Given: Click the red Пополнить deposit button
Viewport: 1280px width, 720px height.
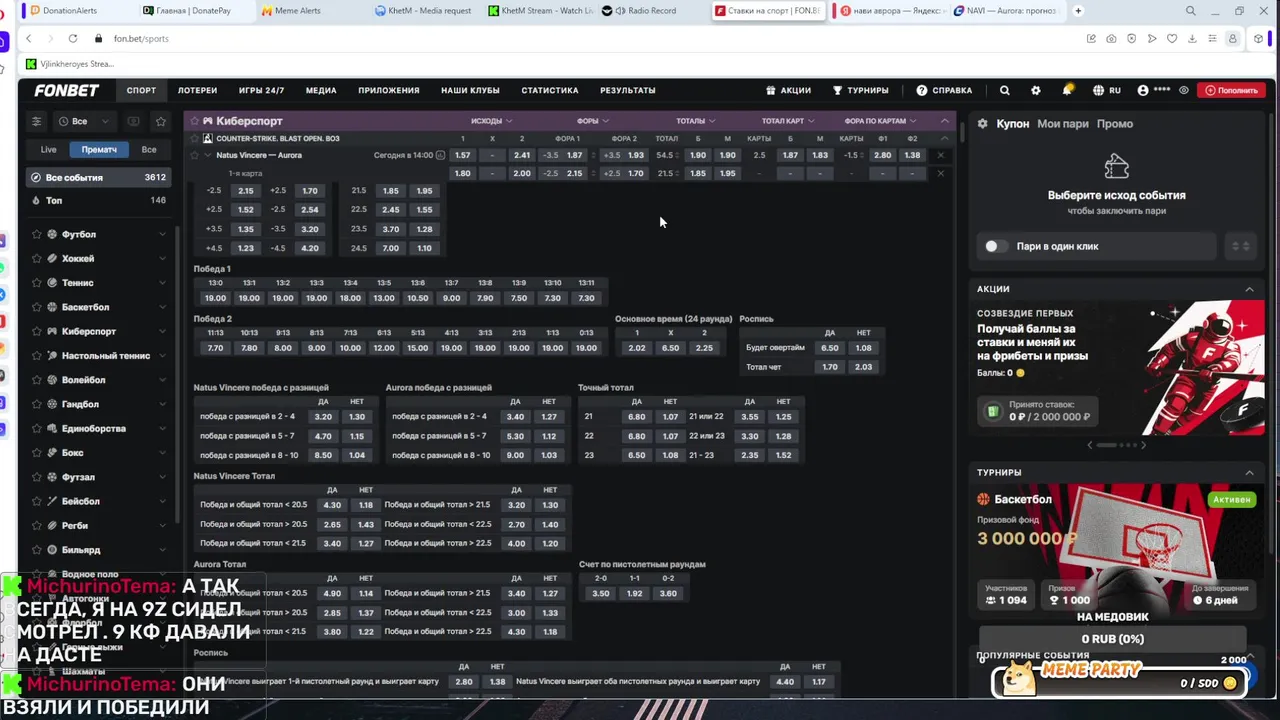Looking at the screenshot, I should click(1231, 90).
